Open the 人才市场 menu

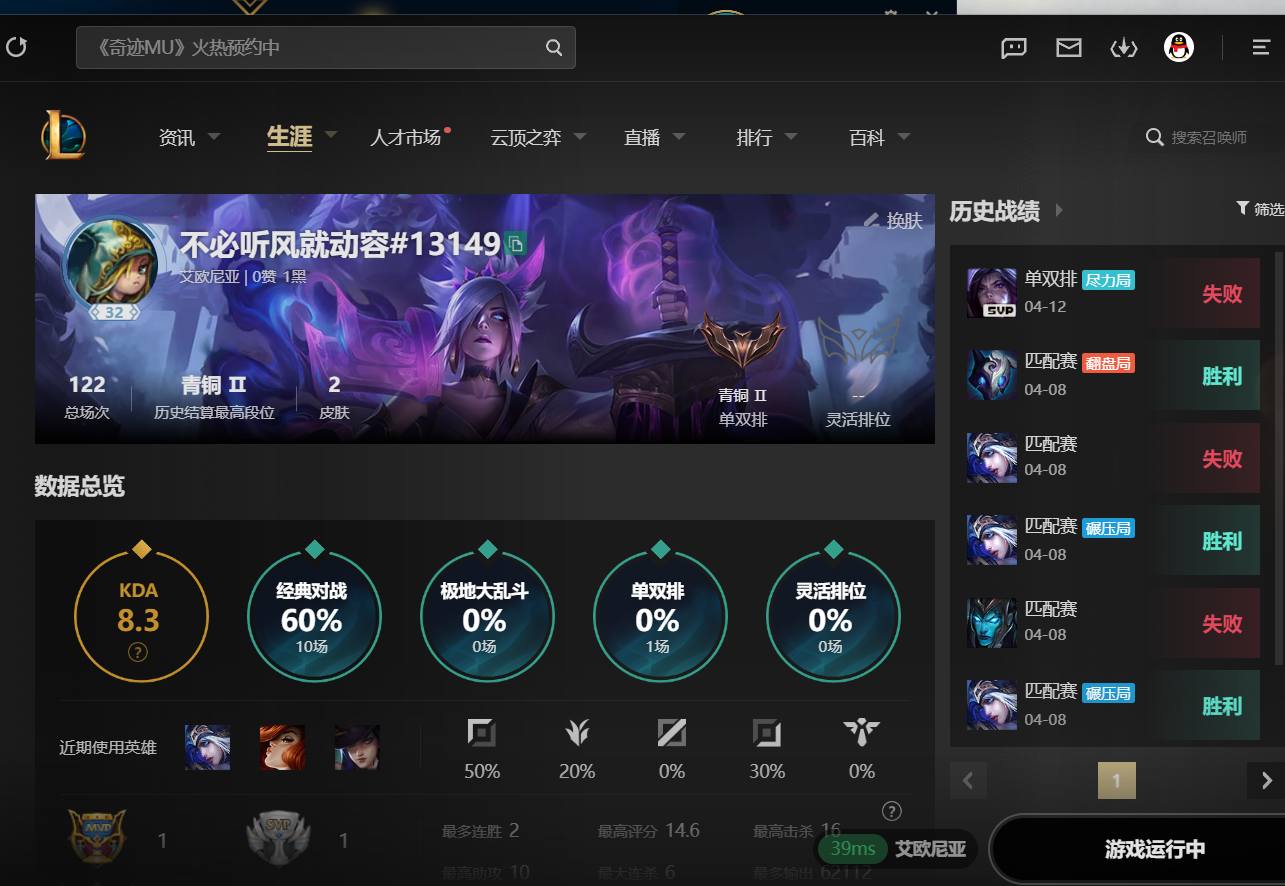pos(406,137)
